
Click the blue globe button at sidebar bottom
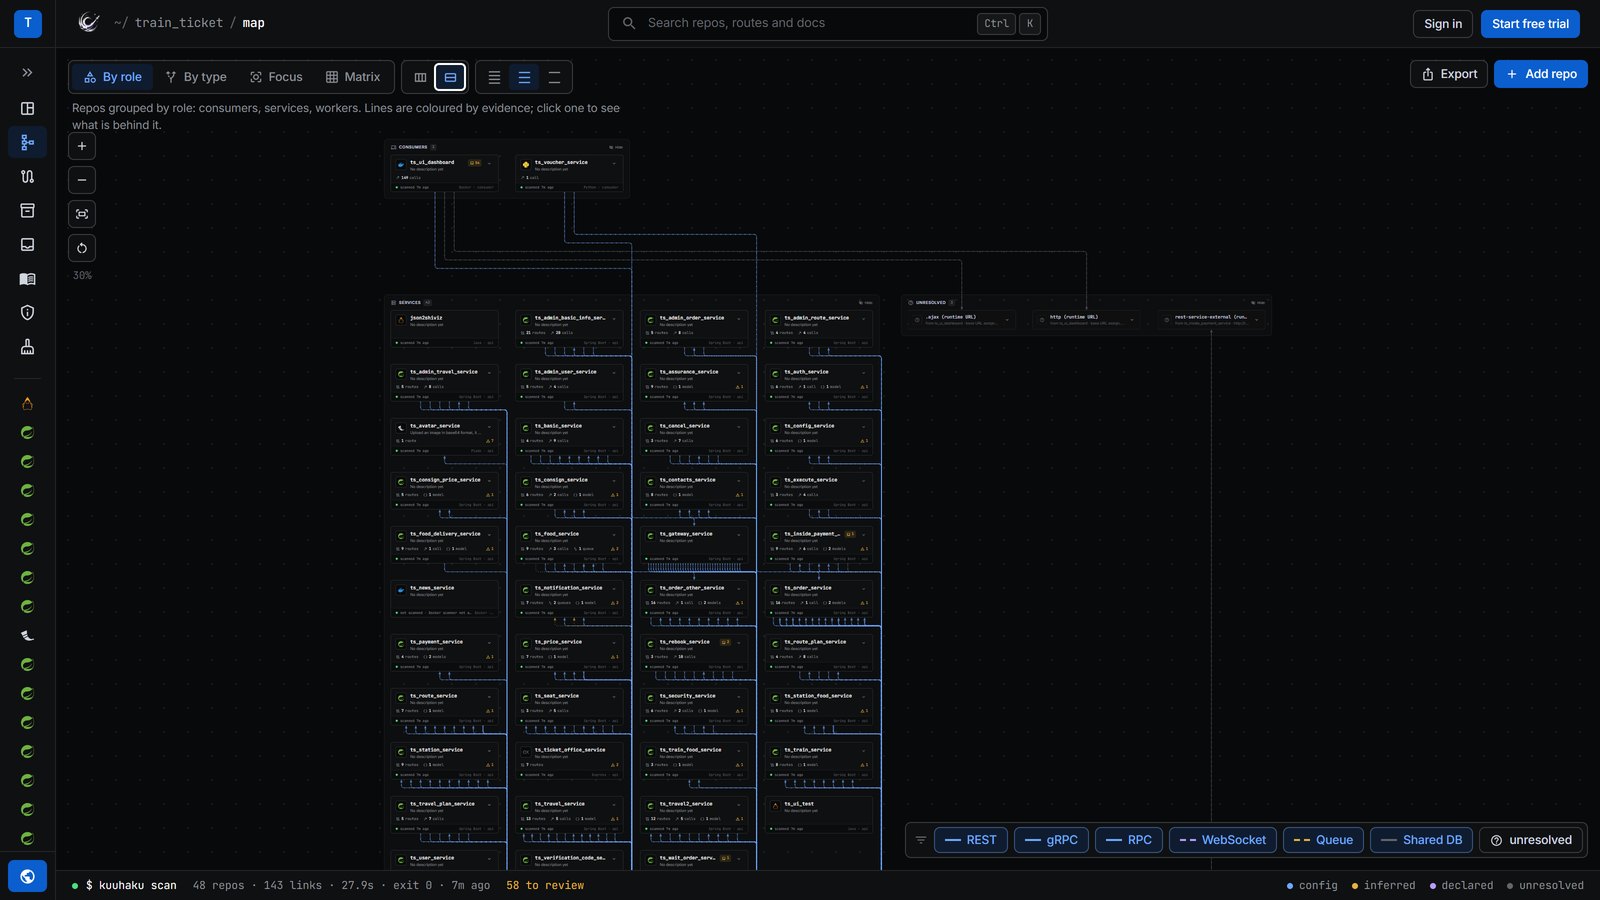pos(27,876)
